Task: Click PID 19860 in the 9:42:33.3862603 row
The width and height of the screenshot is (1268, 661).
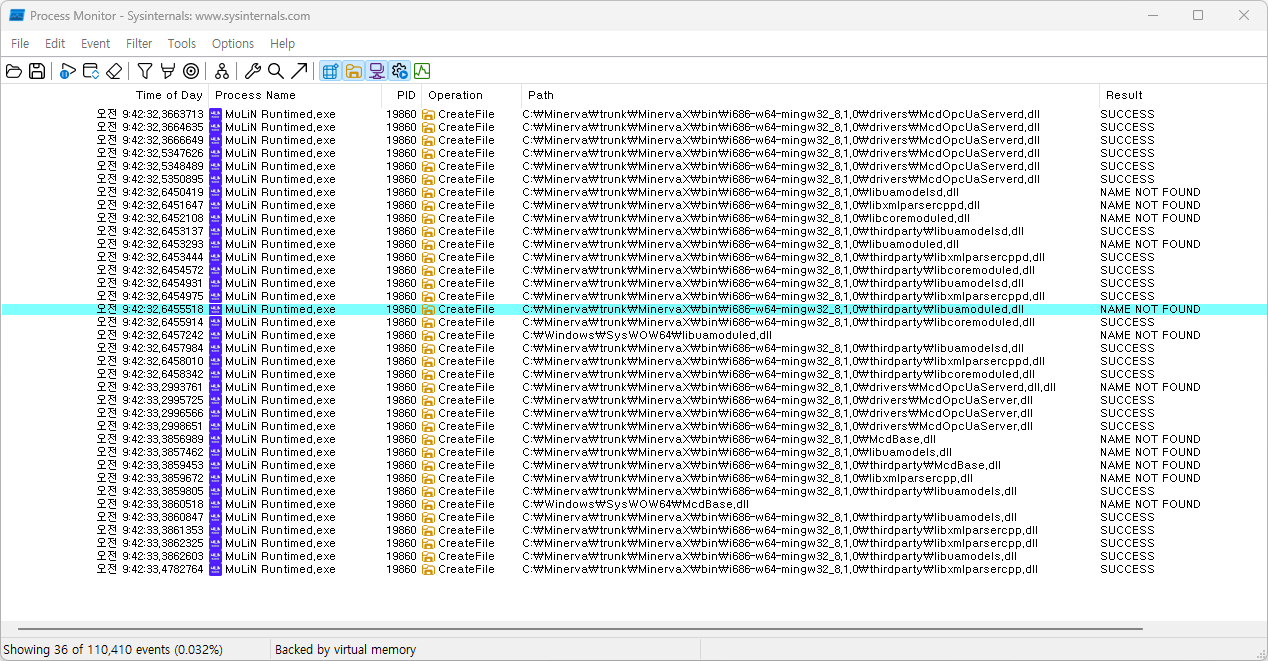Action: [x=401, y=556]
